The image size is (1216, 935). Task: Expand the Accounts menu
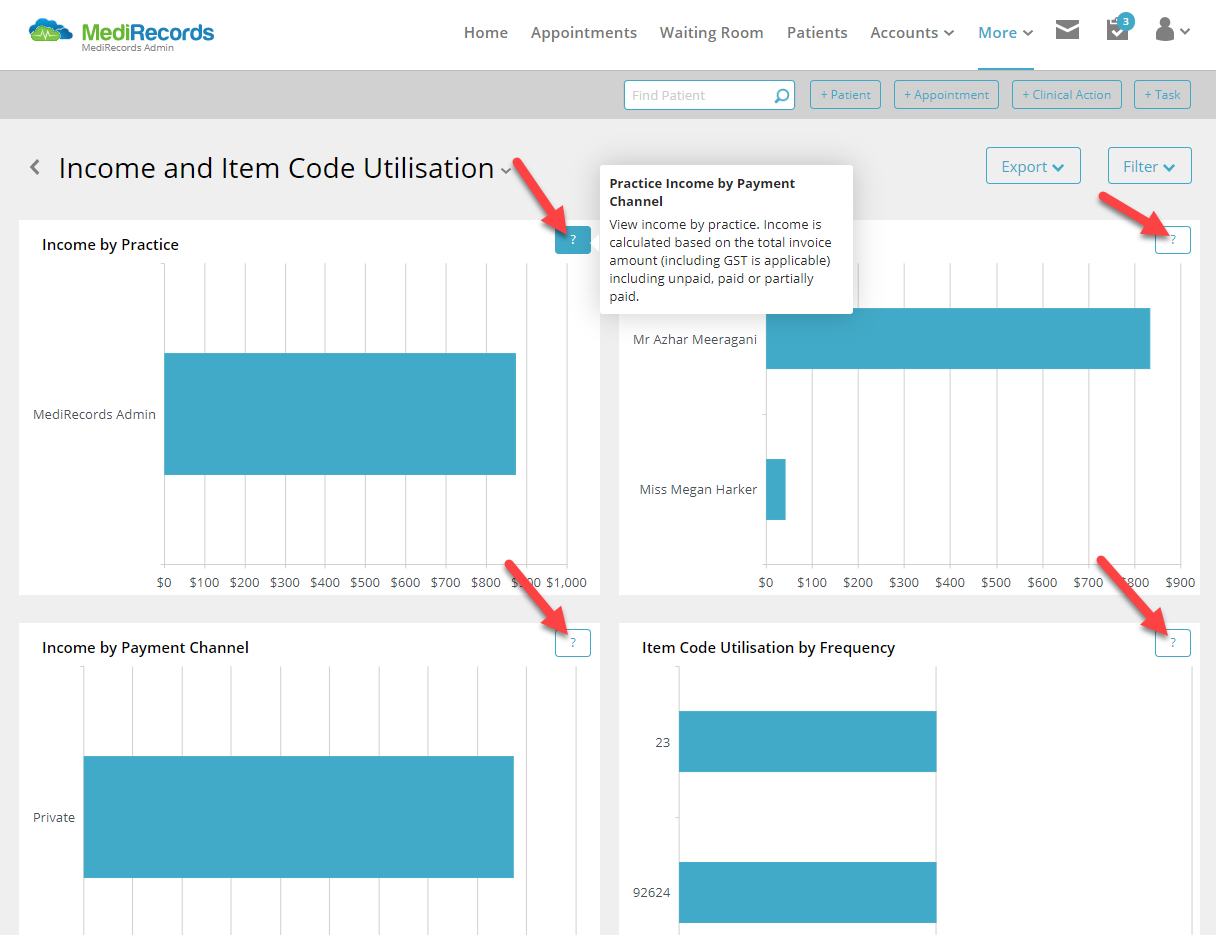(912, 33)
